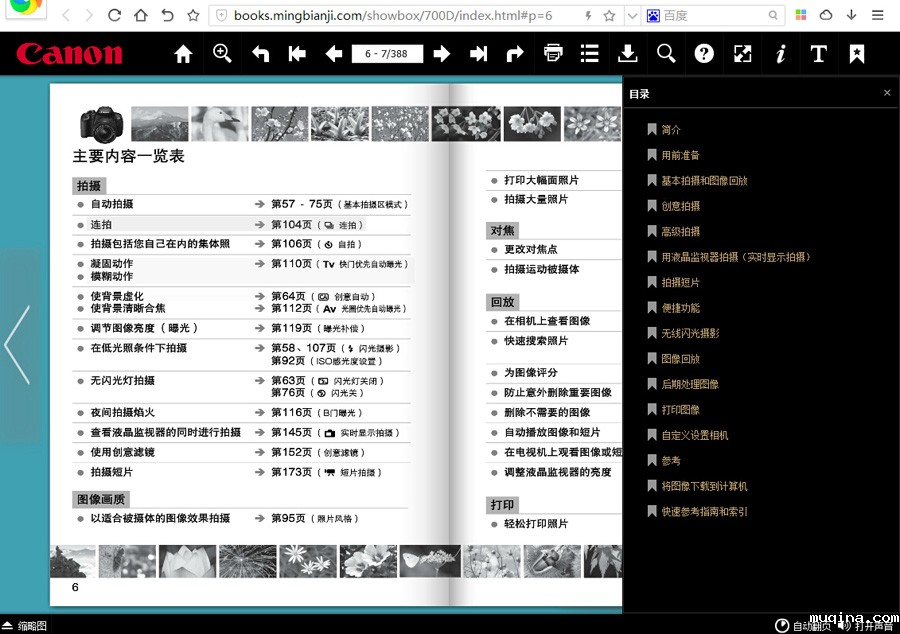900x634 pixels.
Task: Enter fullscreen mode
Action: [742, 54]
